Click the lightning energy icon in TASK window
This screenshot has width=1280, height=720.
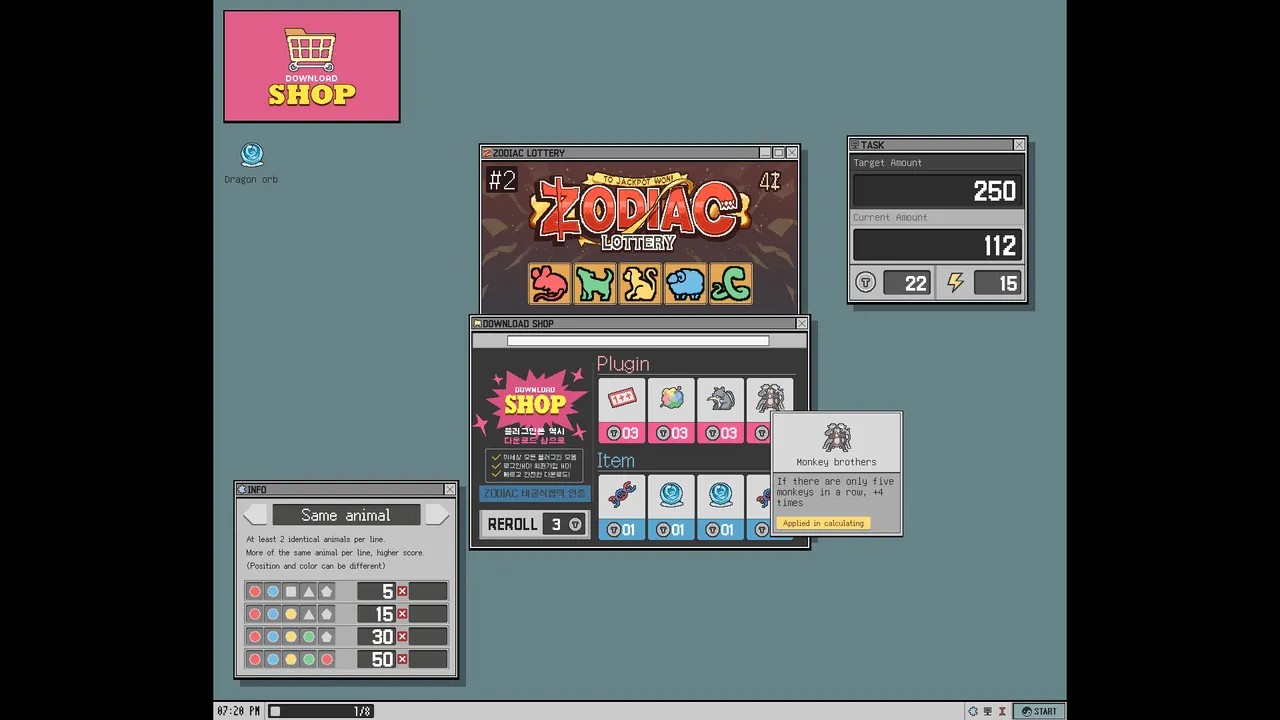[x=955, y=283]
